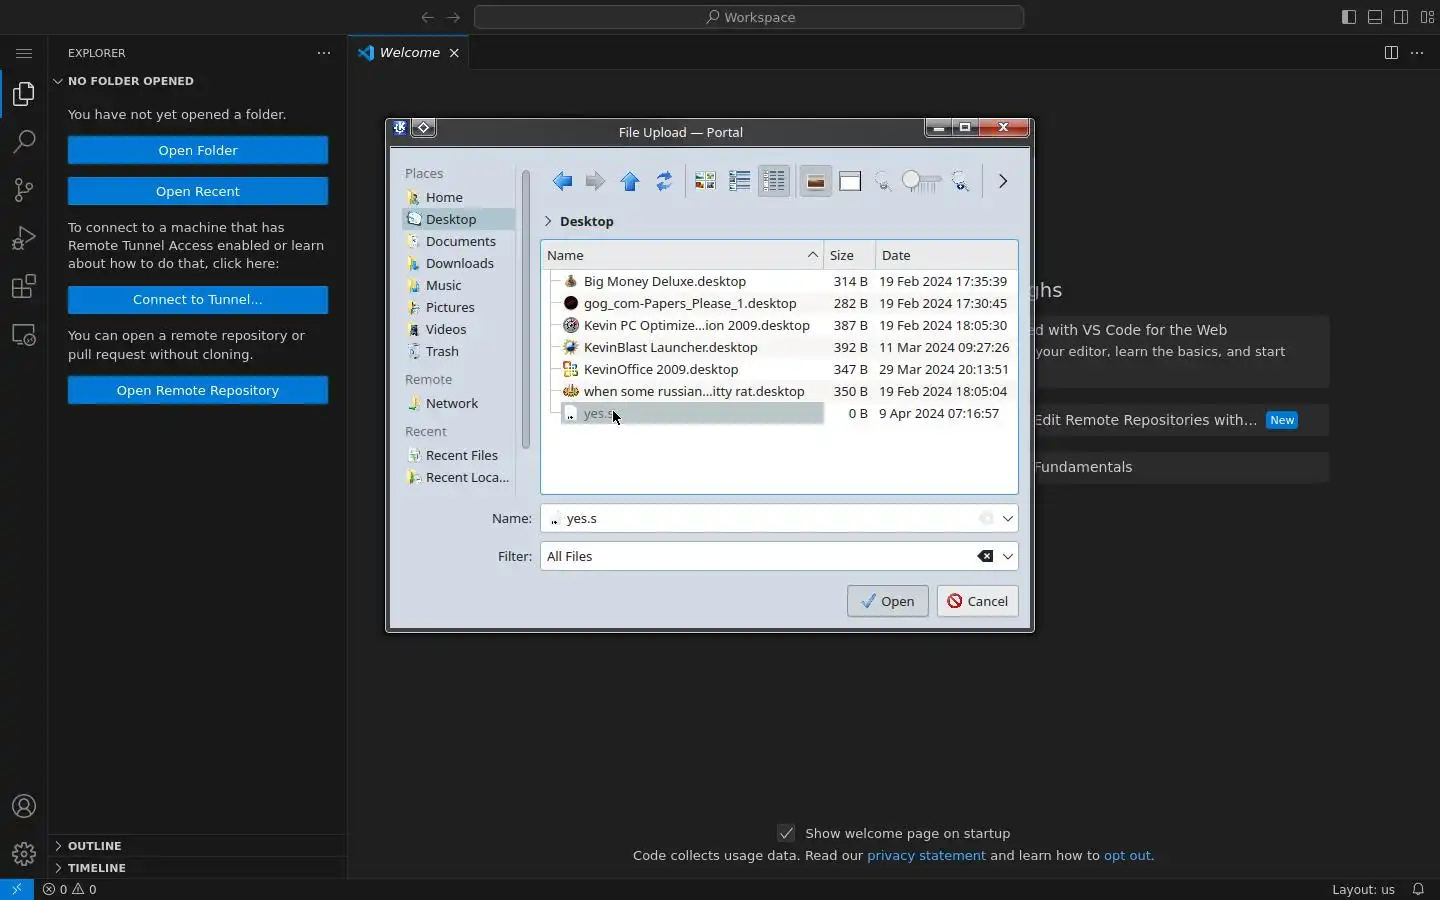Select KevinOffice 2009.desktop file

[x=661, y=369]
